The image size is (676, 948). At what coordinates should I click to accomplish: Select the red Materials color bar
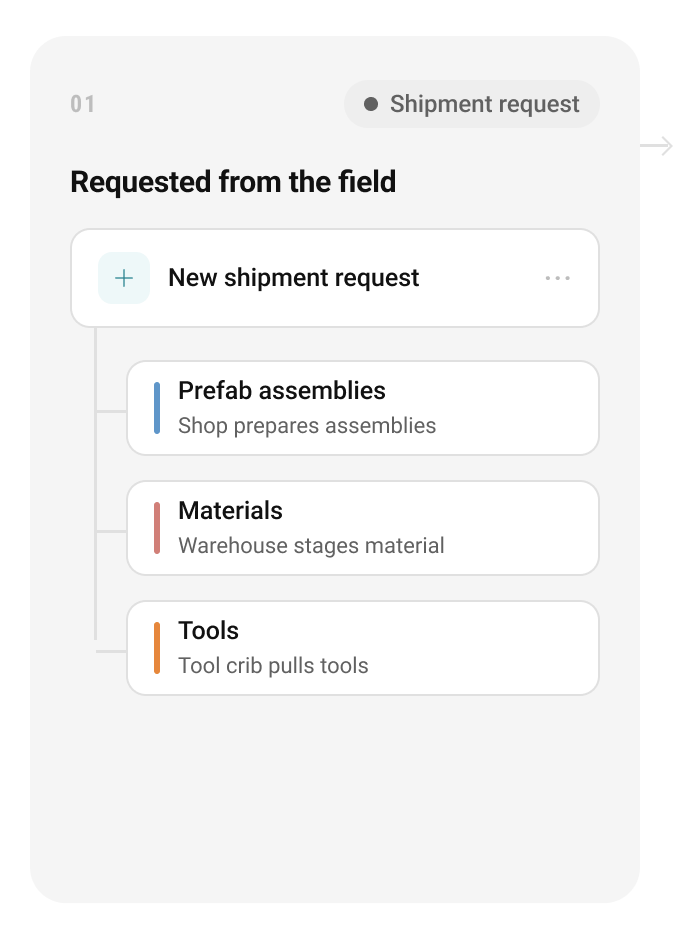157,528
